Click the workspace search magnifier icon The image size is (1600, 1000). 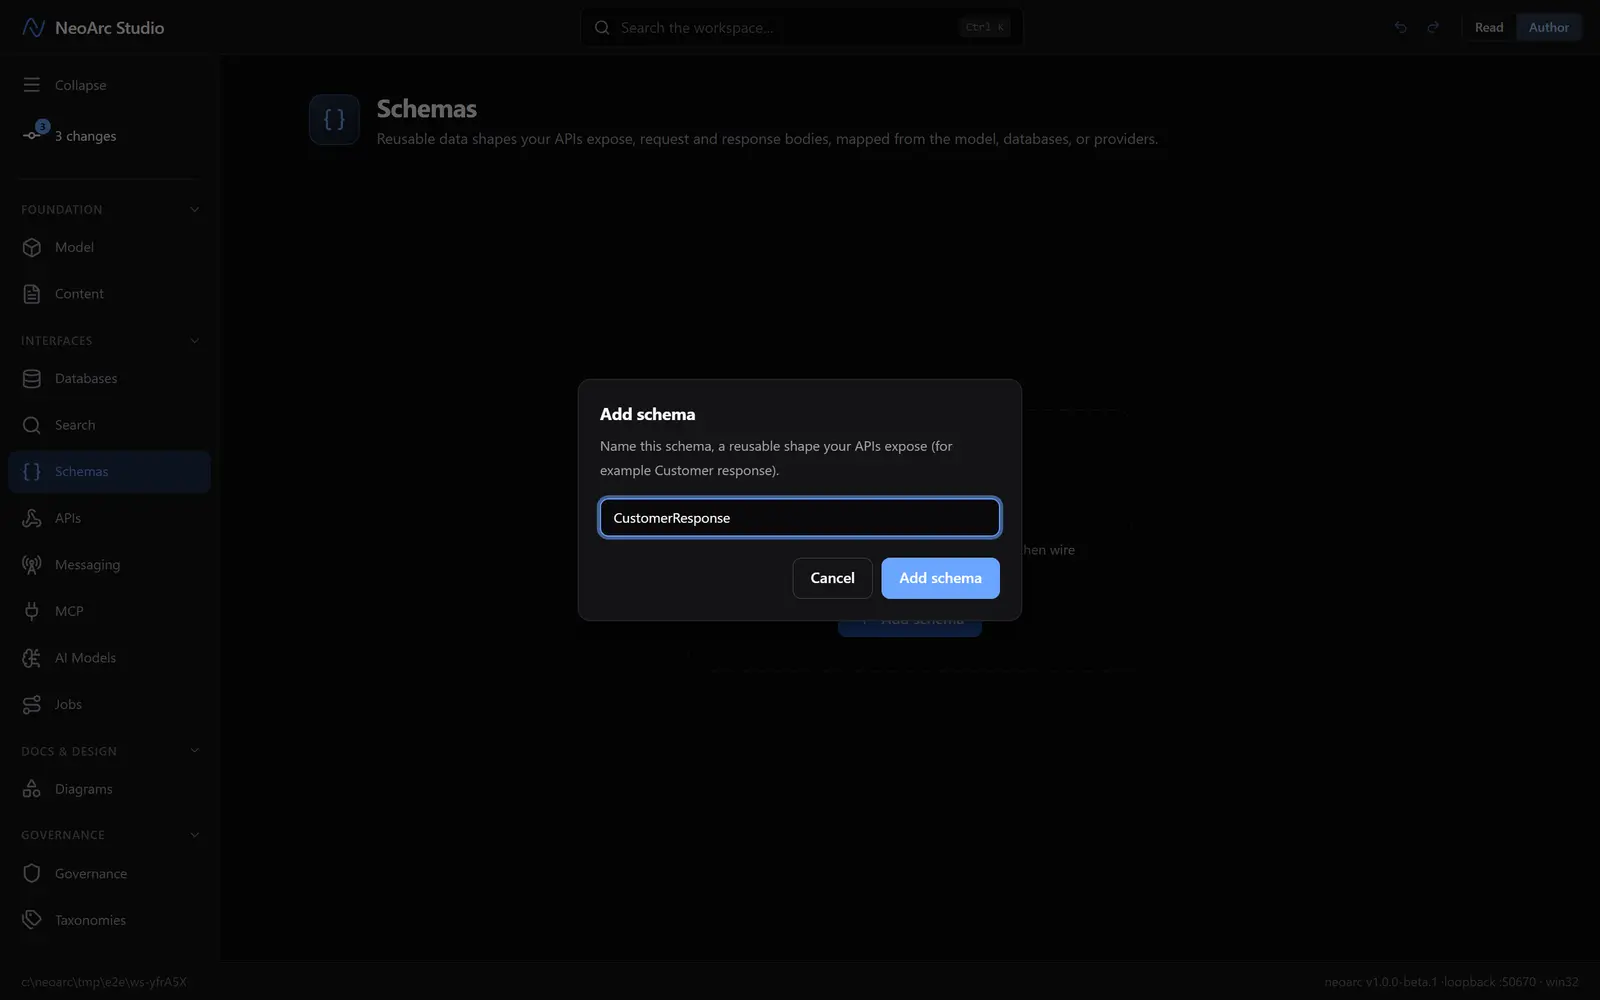[x=602, y=28]
